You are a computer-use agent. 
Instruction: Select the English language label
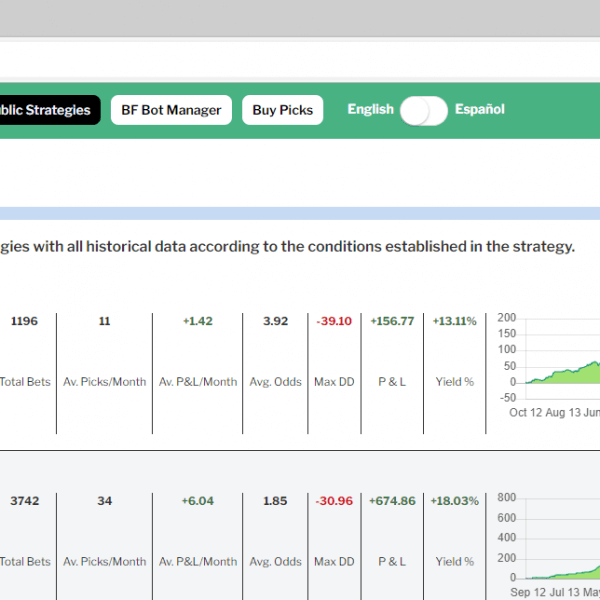tap(370, 109)
